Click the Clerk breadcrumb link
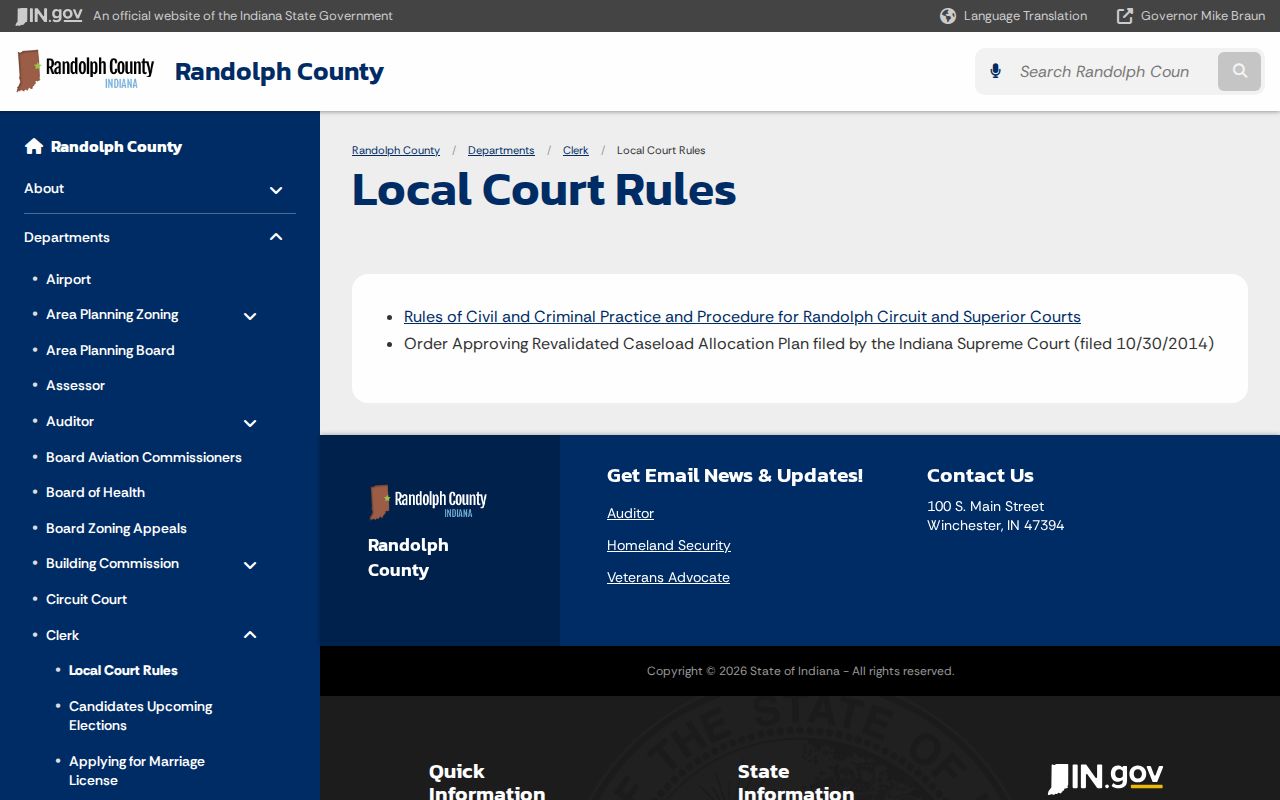 (576, 150)
